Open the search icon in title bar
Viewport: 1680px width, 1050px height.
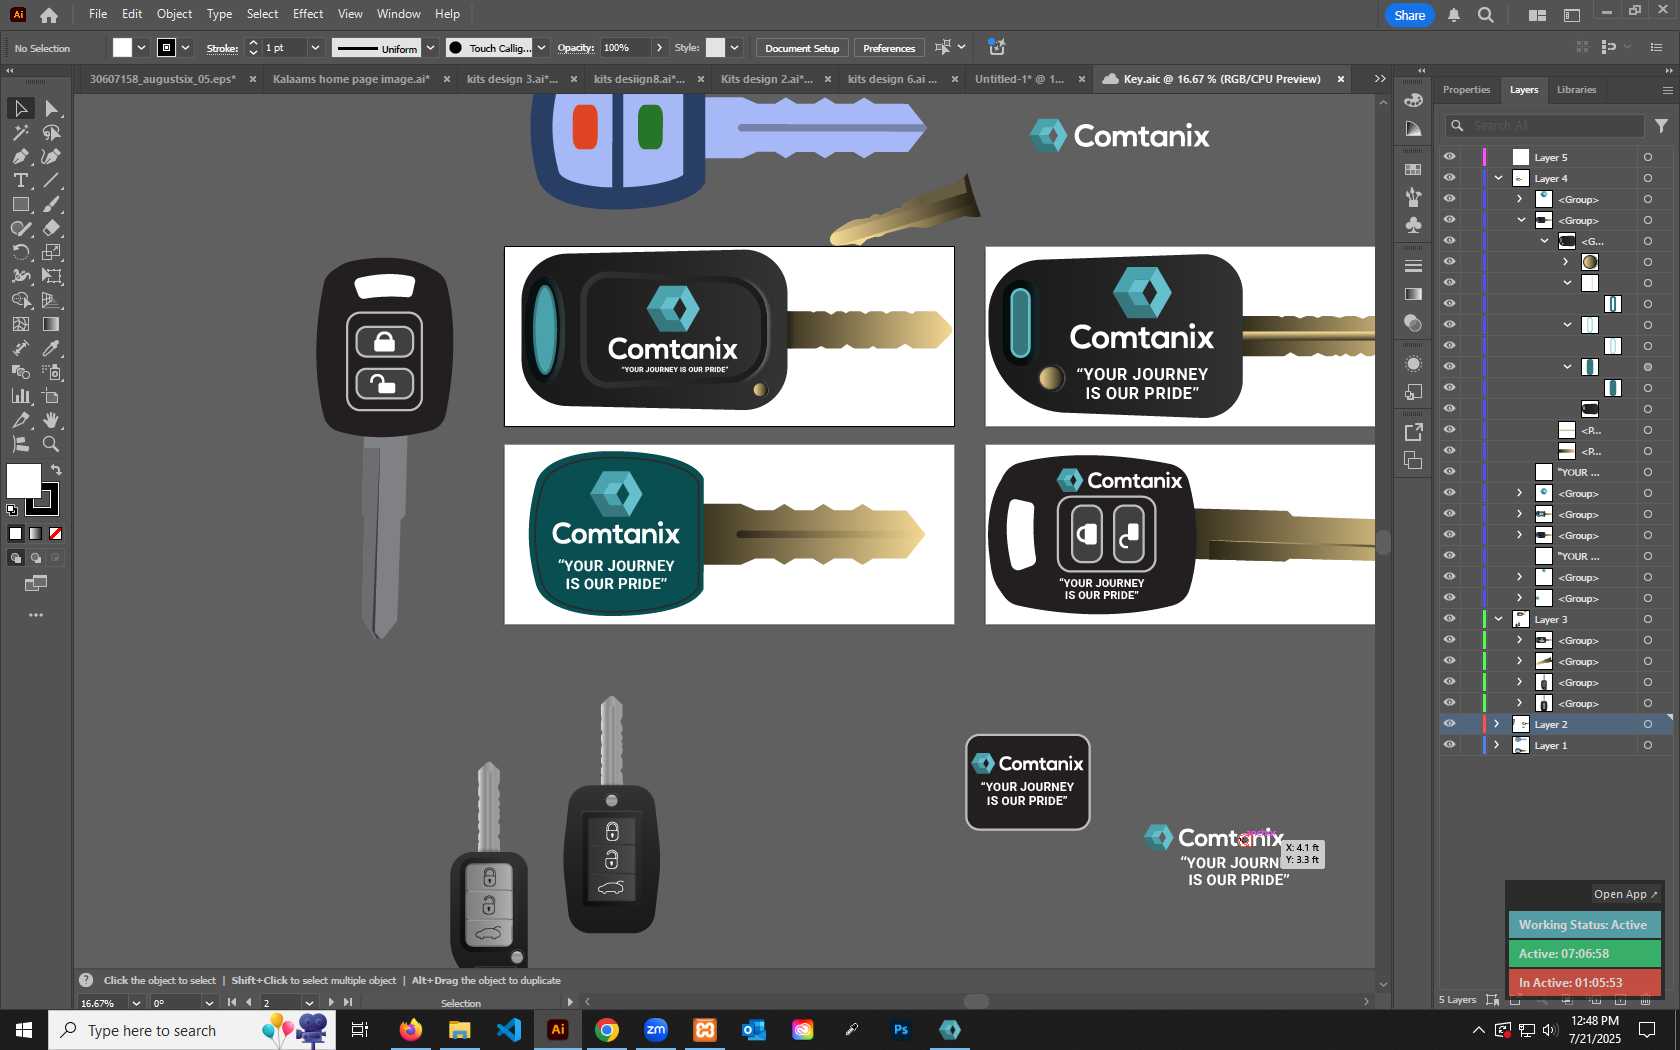tap(1486, 15)
